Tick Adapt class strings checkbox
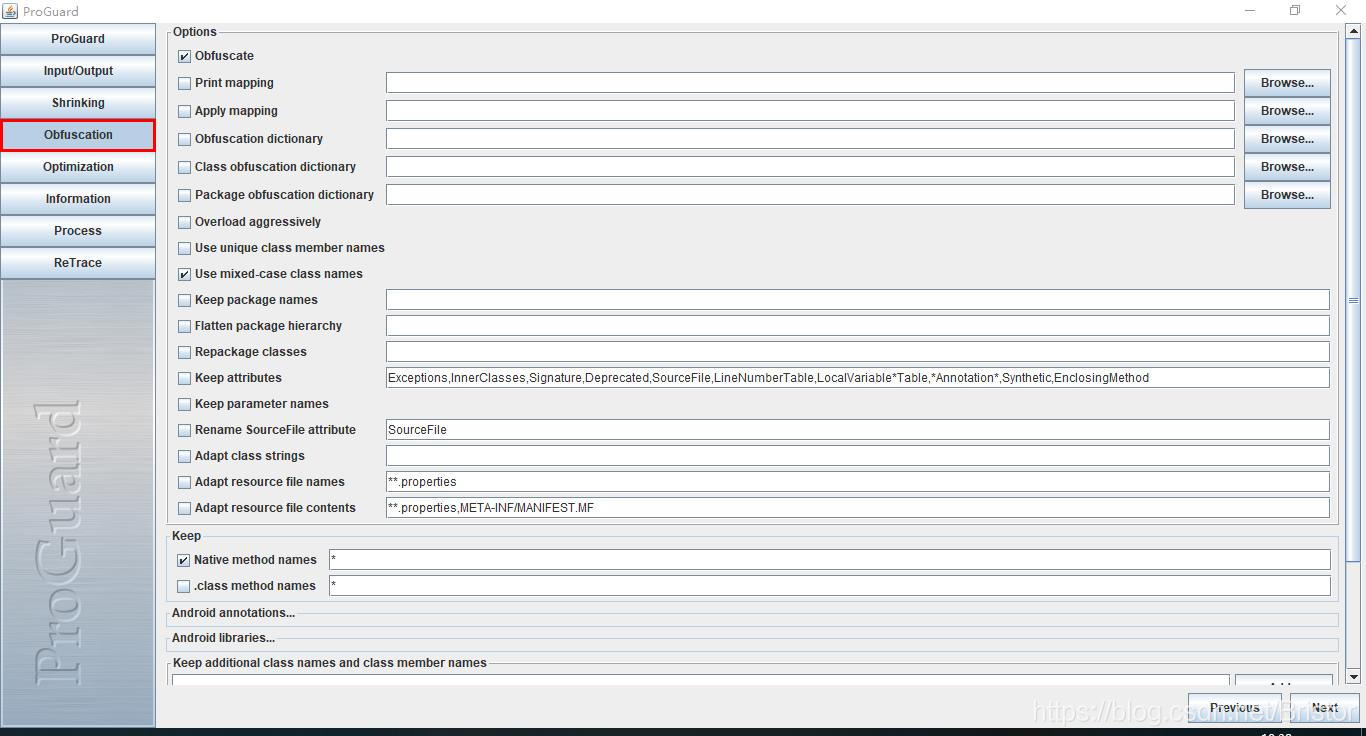Viewport: 1366px width, 736px height. [184, 457]
